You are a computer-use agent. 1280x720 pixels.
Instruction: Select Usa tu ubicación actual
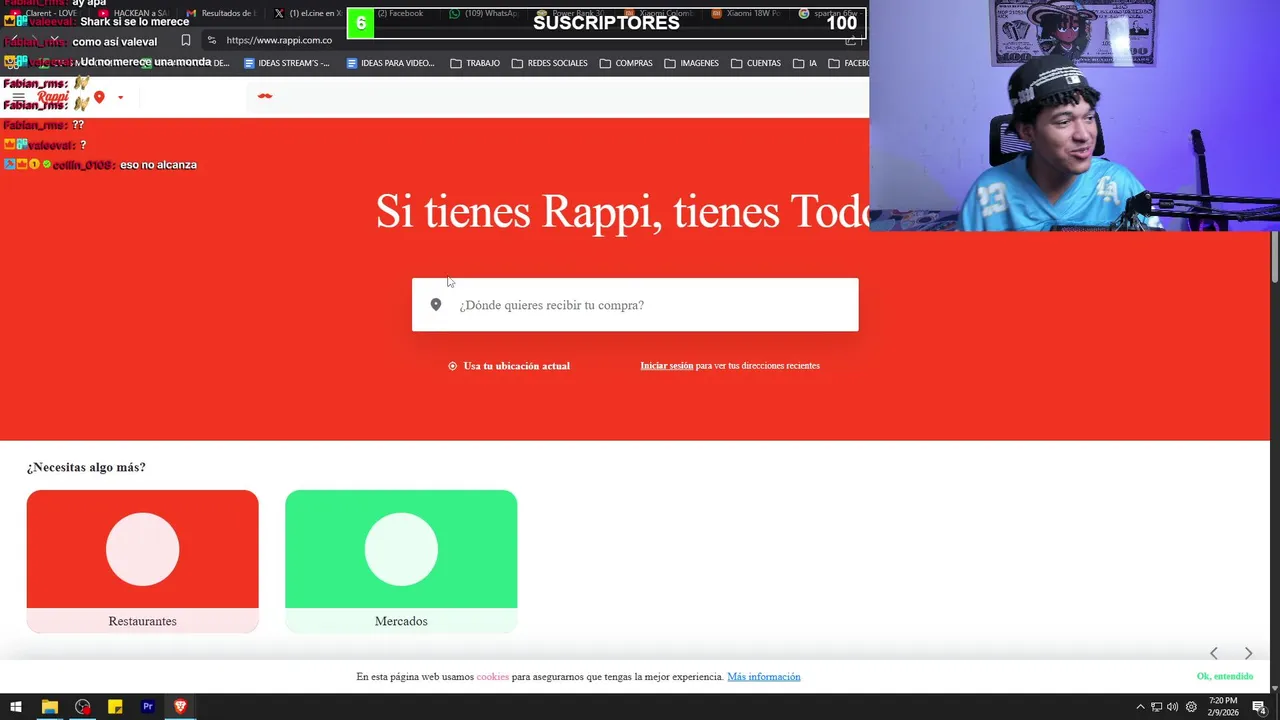point(509,366)
